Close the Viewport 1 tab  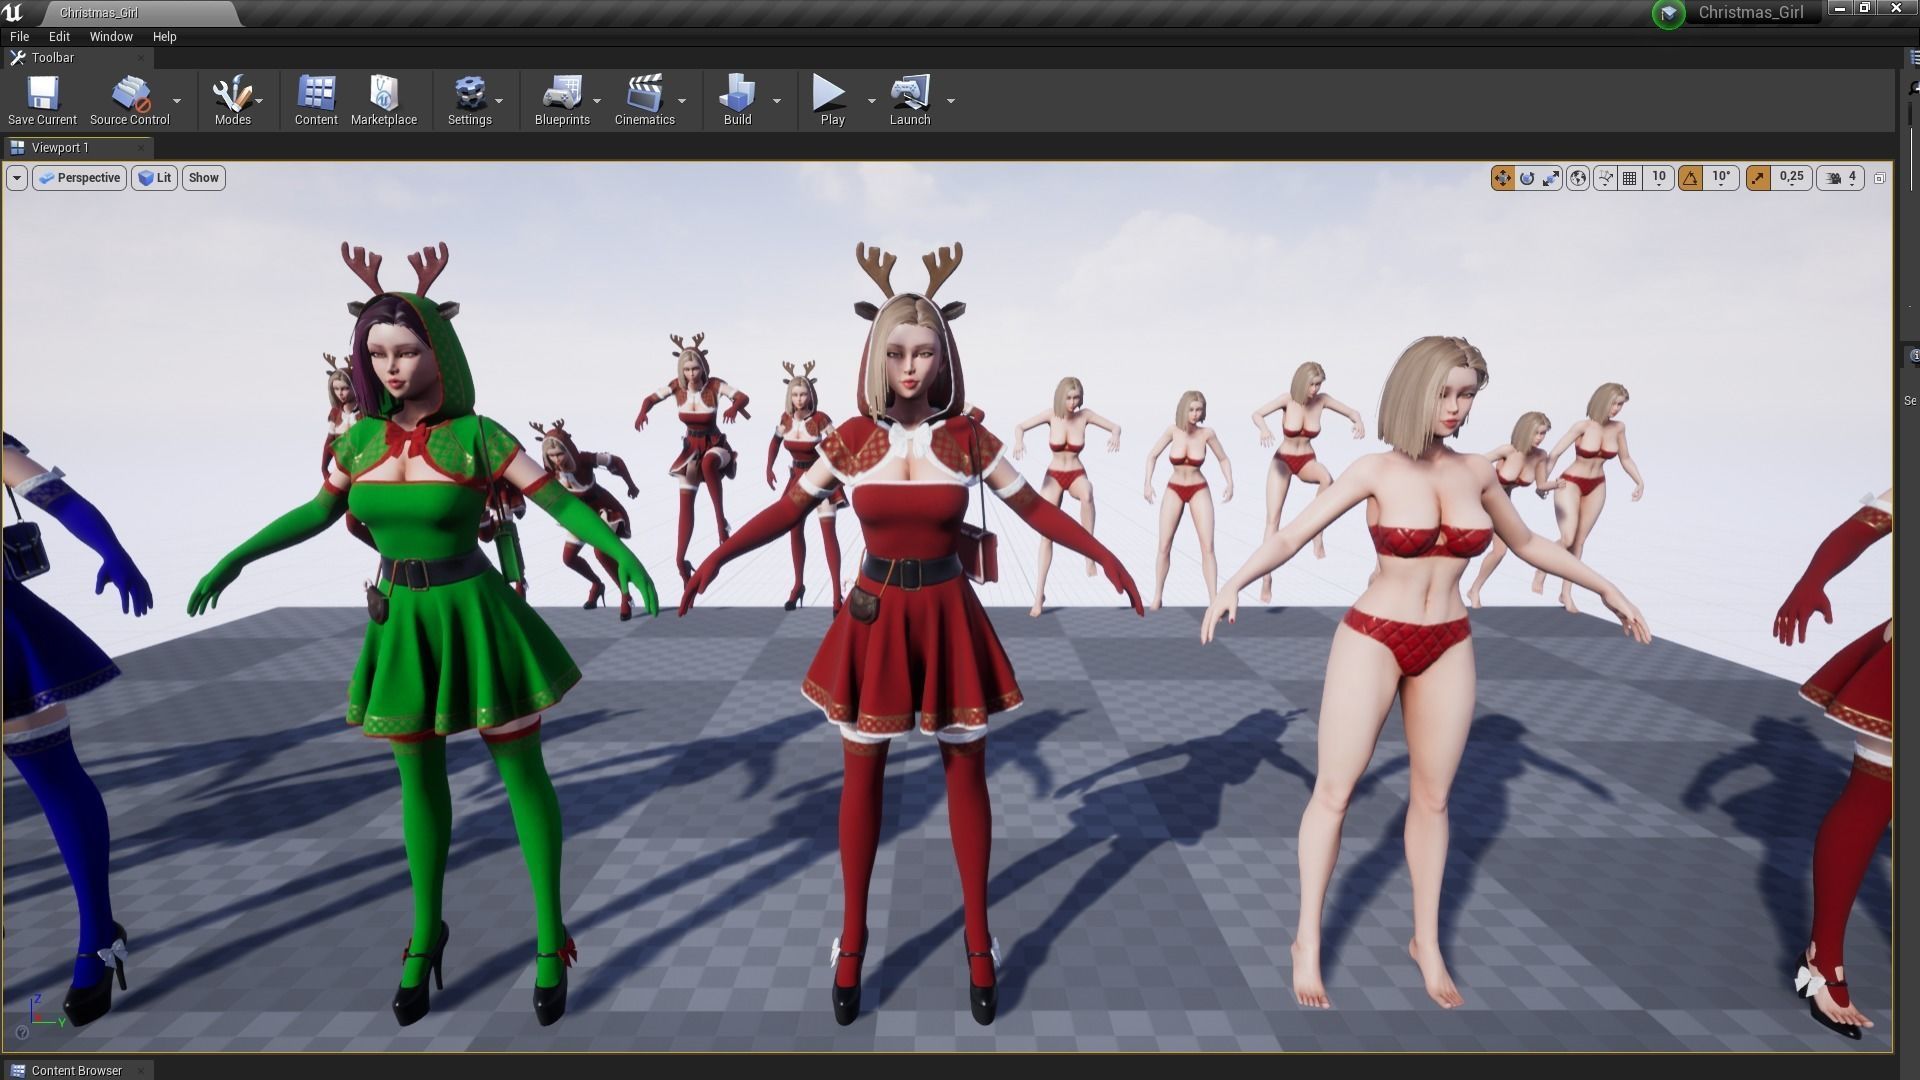coord(141,148)
